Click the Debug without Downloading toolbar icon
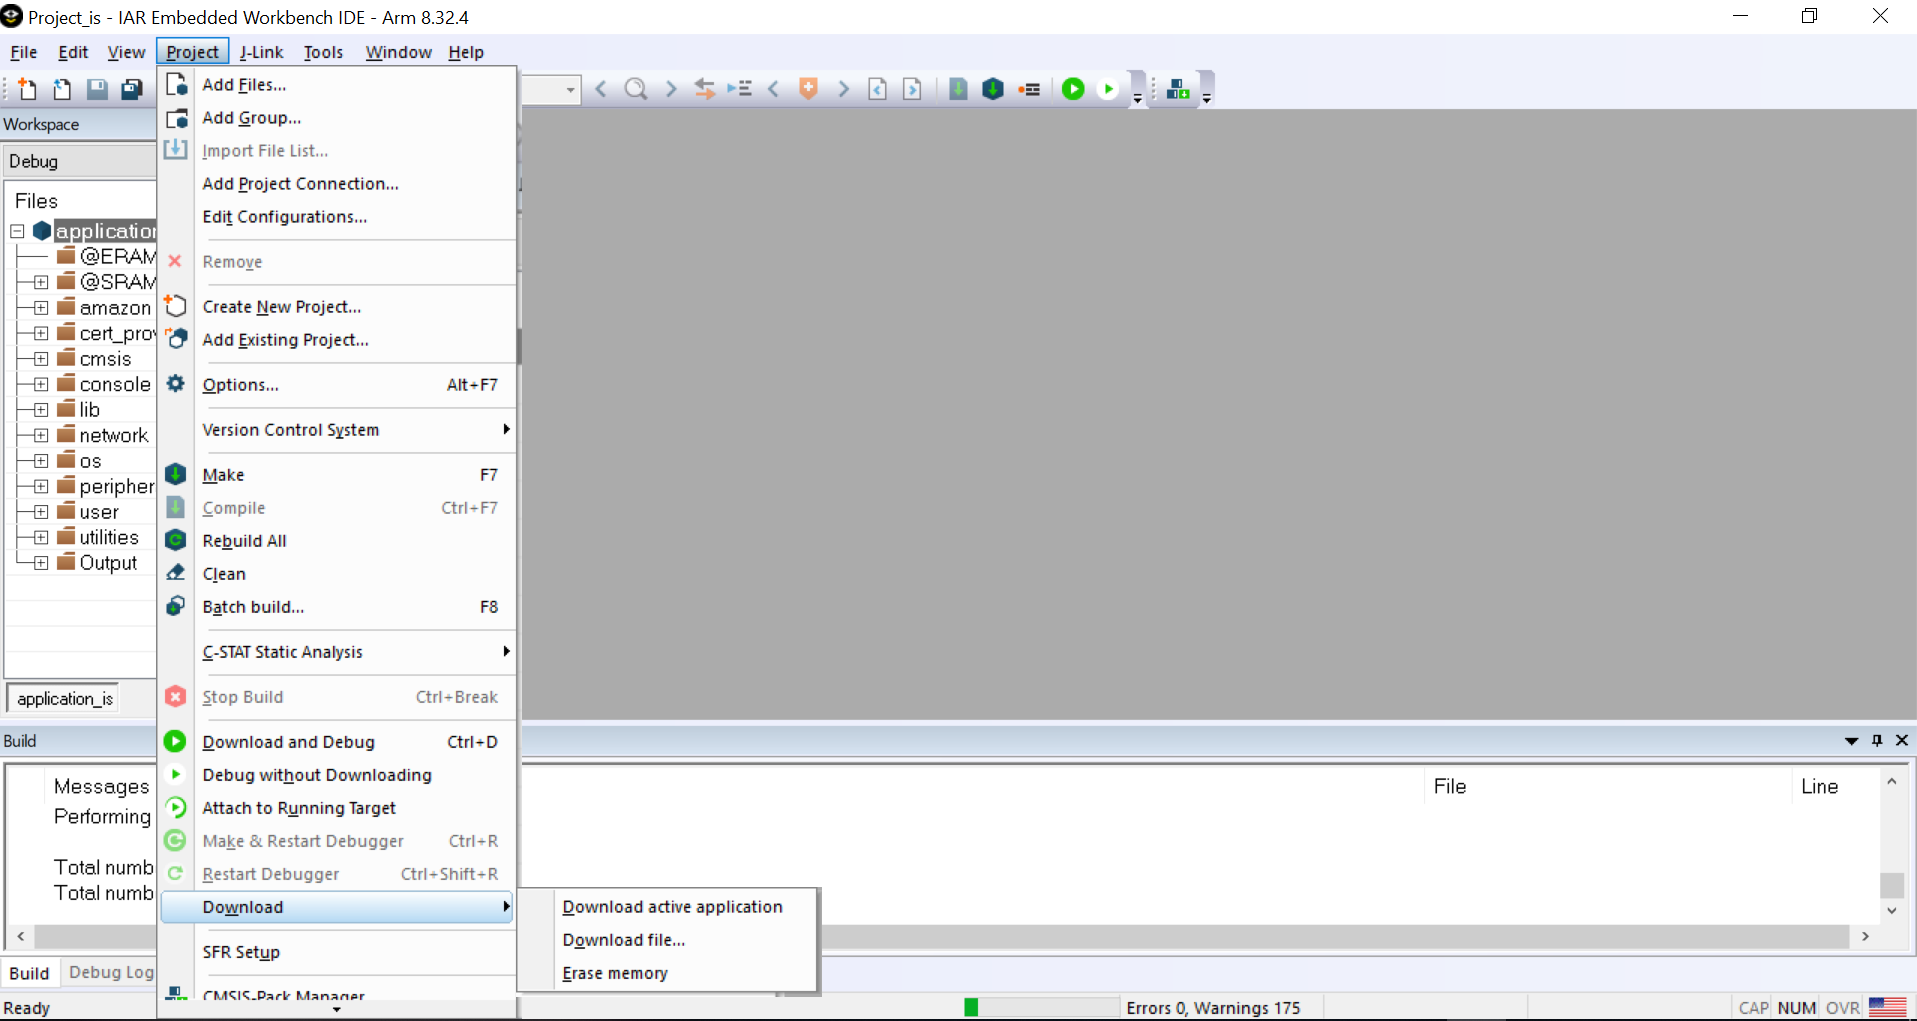 1108,89
